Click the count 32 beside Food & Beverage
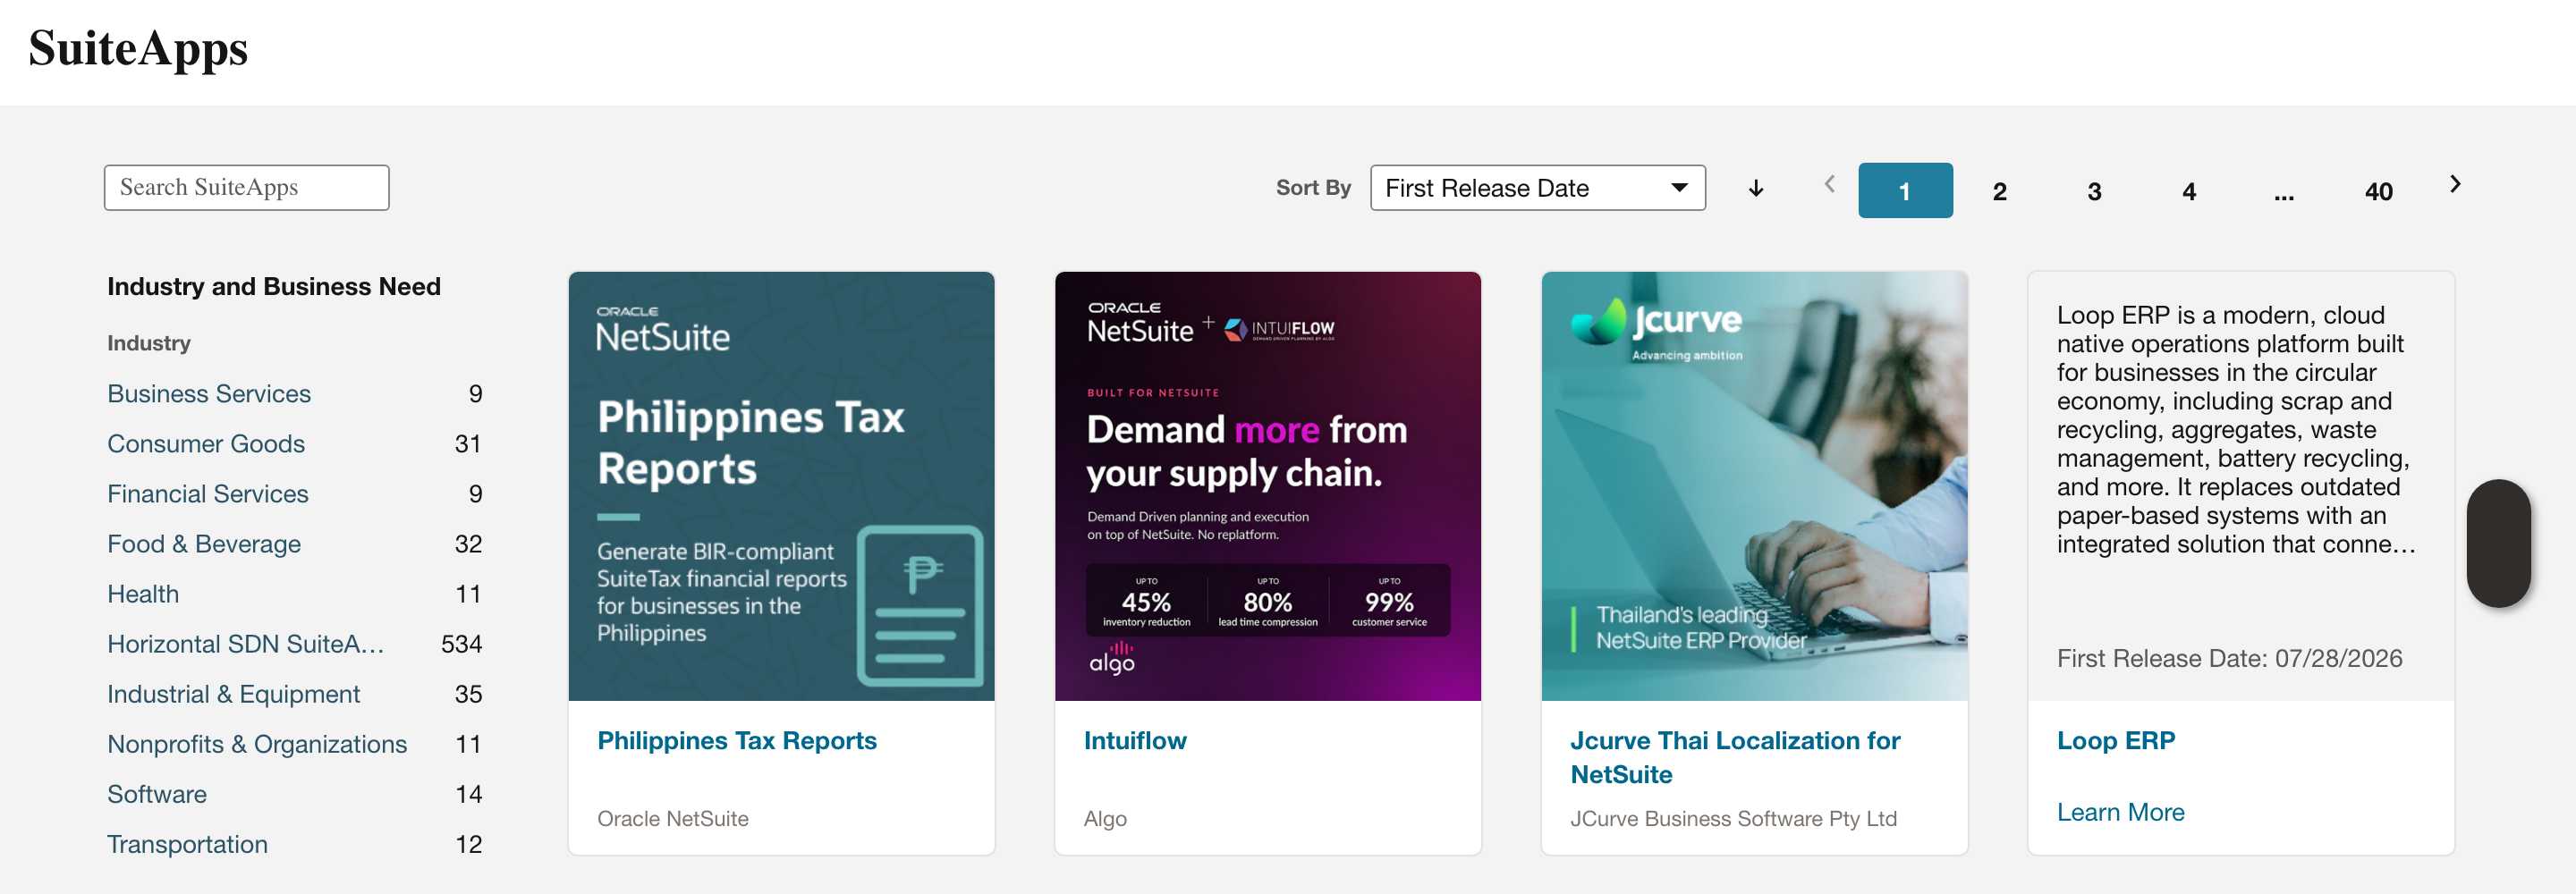 [x=468, y=544]
